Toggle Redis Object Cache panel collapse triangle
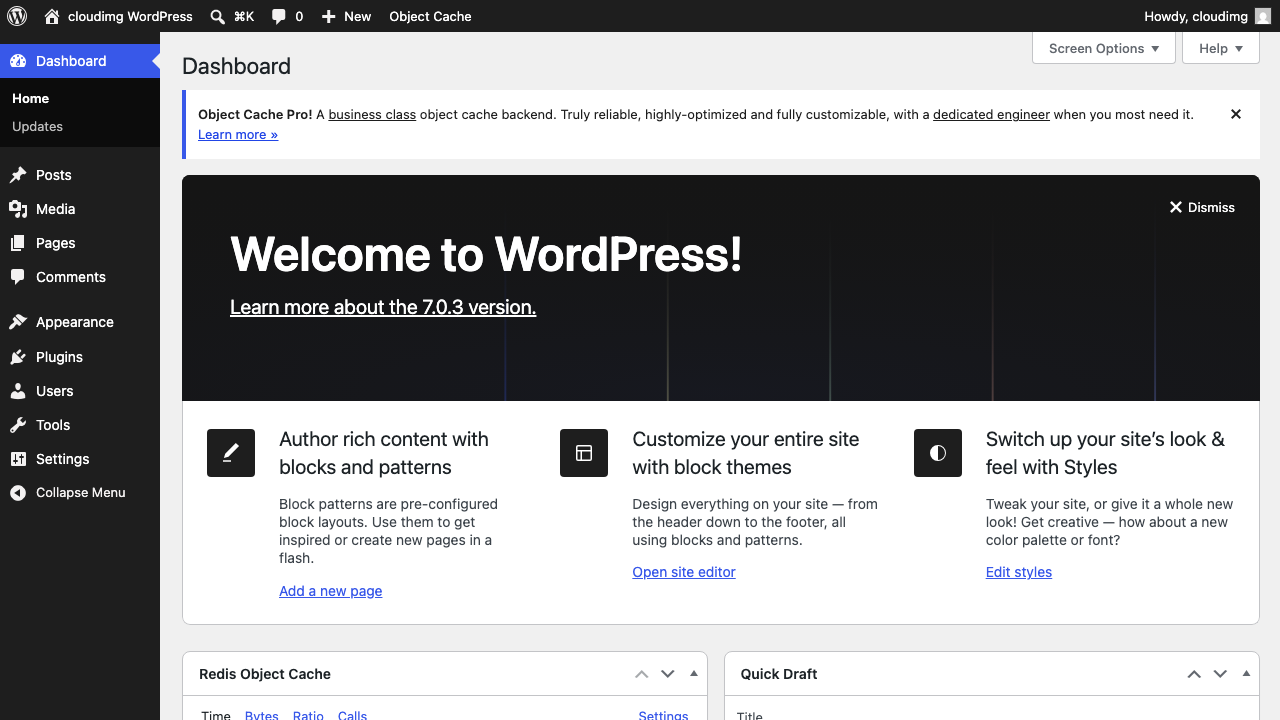 coord(694,674)
